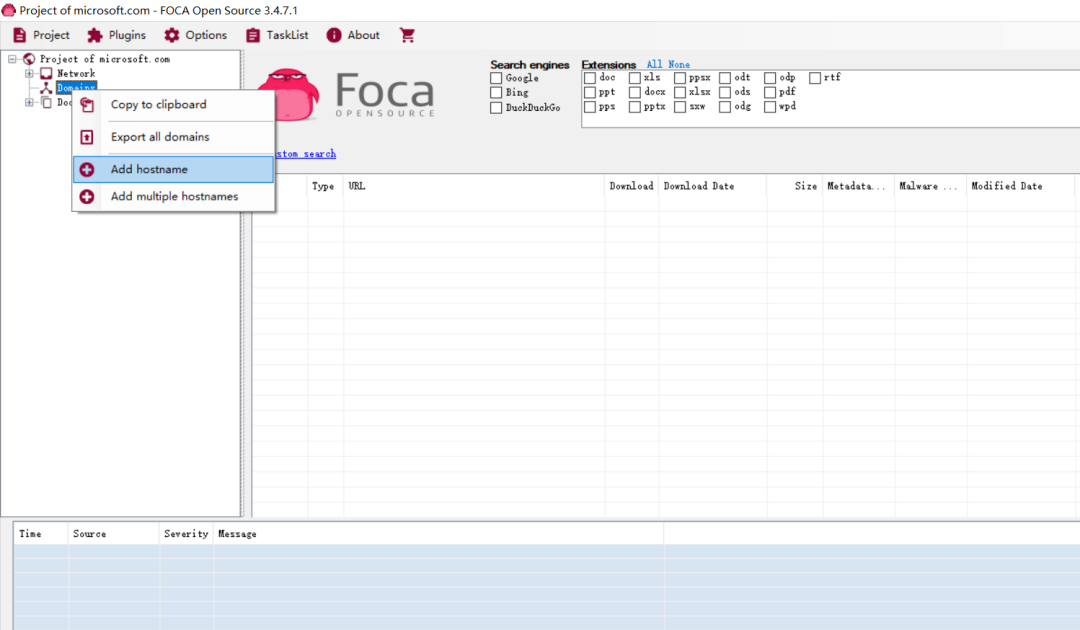This screenshot has height=630, width=1080.
Task: Click the Project document icon in menu bar
Action: 20,35
